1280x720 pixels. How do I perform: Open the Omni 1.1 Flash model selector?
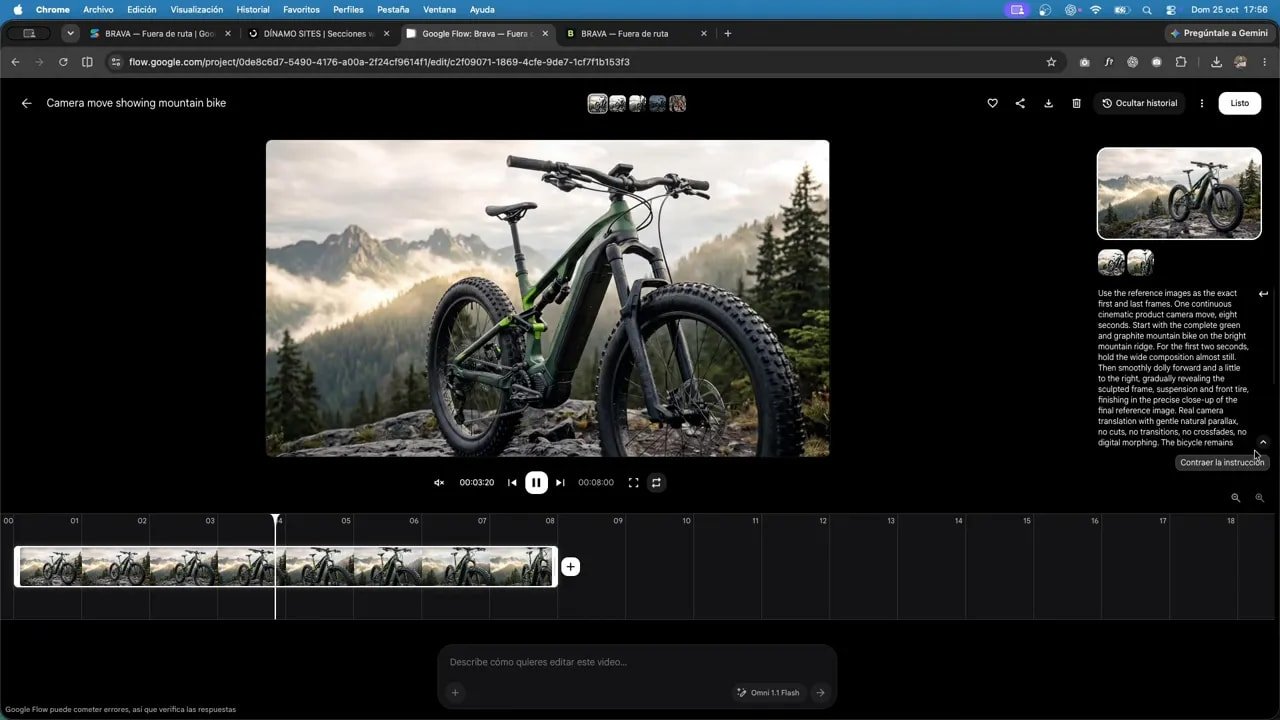click(x=768, y=692)
